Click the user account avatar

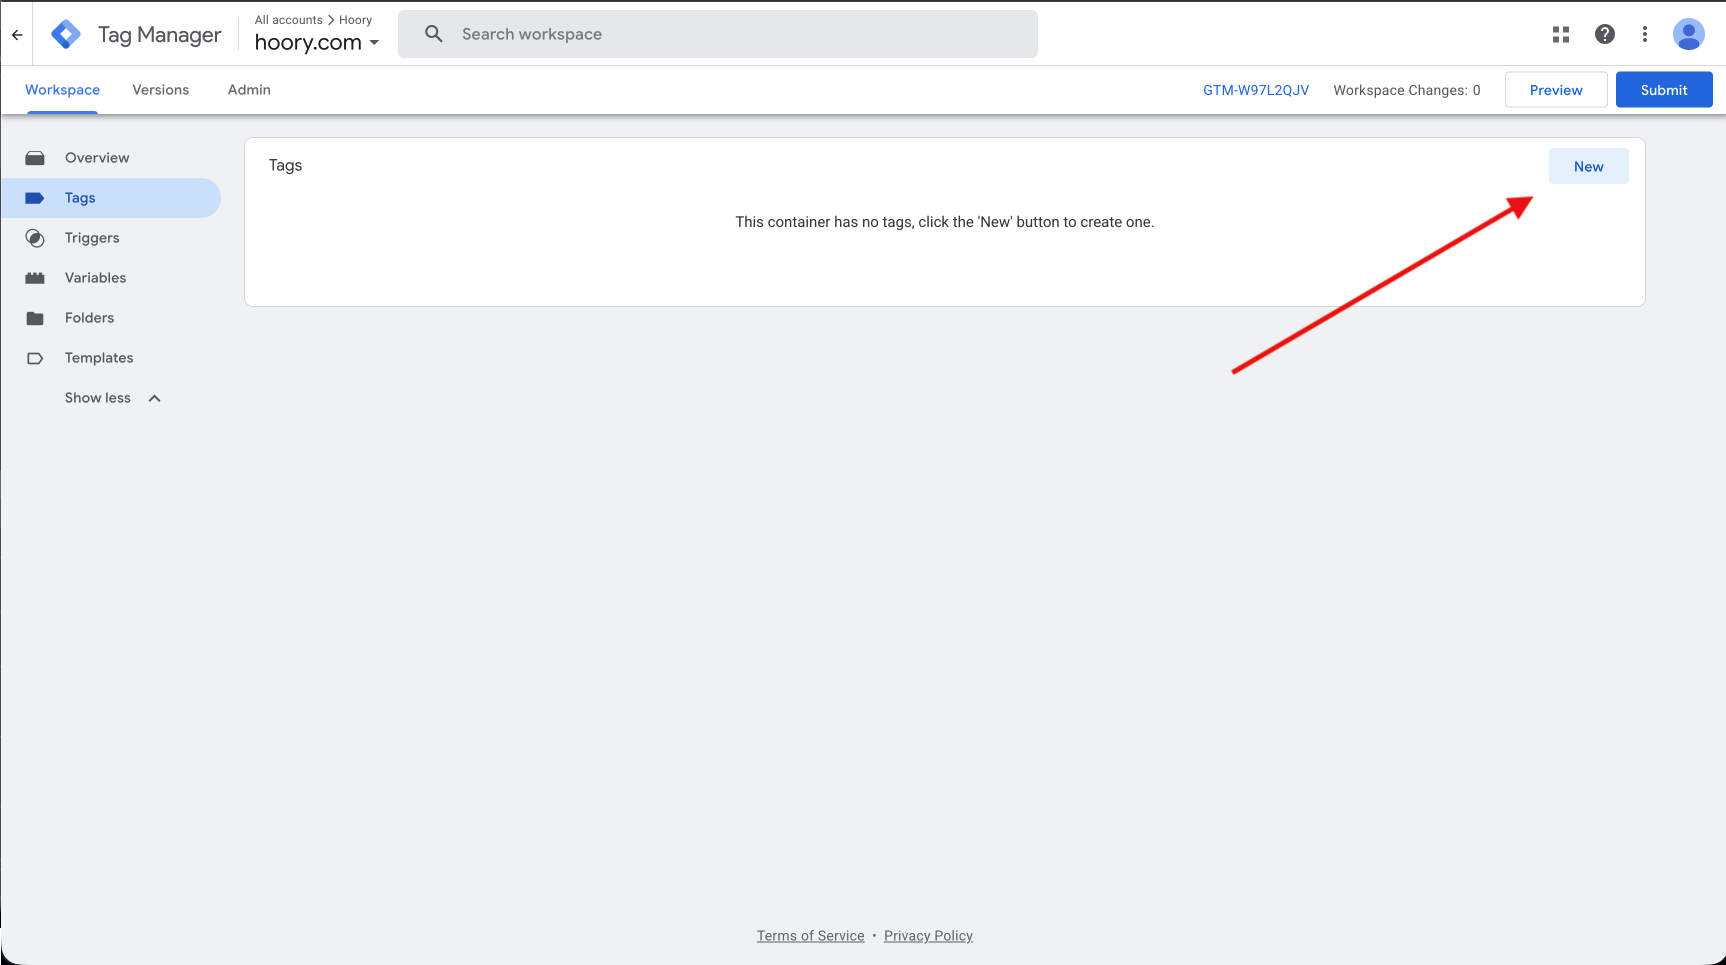point(1689,34)
